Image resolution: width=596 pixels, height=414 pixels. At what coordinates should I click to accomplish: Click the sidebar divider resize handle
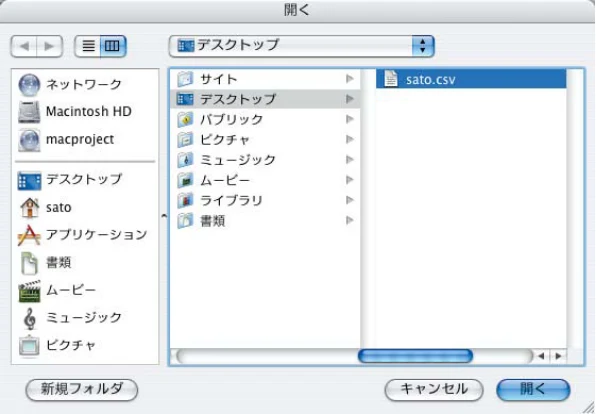click(x=164, y=216)
